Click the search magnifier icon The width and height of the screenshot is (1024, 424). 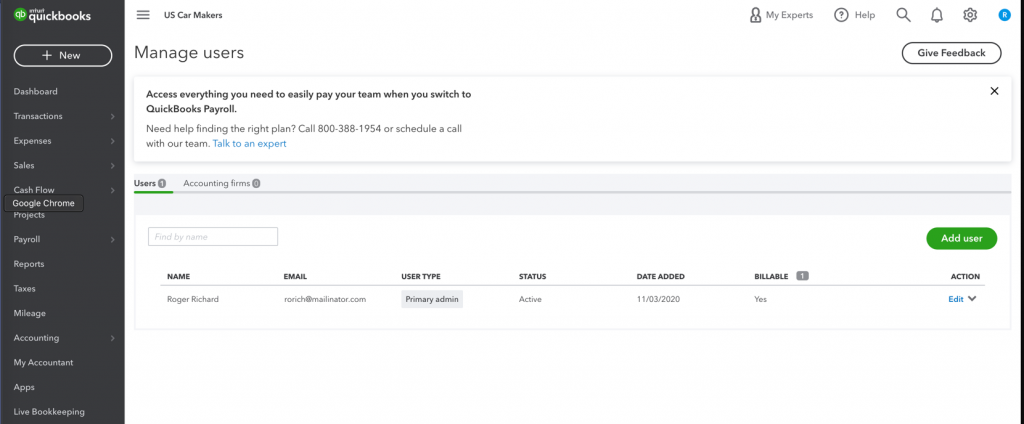tap(903, 15)
